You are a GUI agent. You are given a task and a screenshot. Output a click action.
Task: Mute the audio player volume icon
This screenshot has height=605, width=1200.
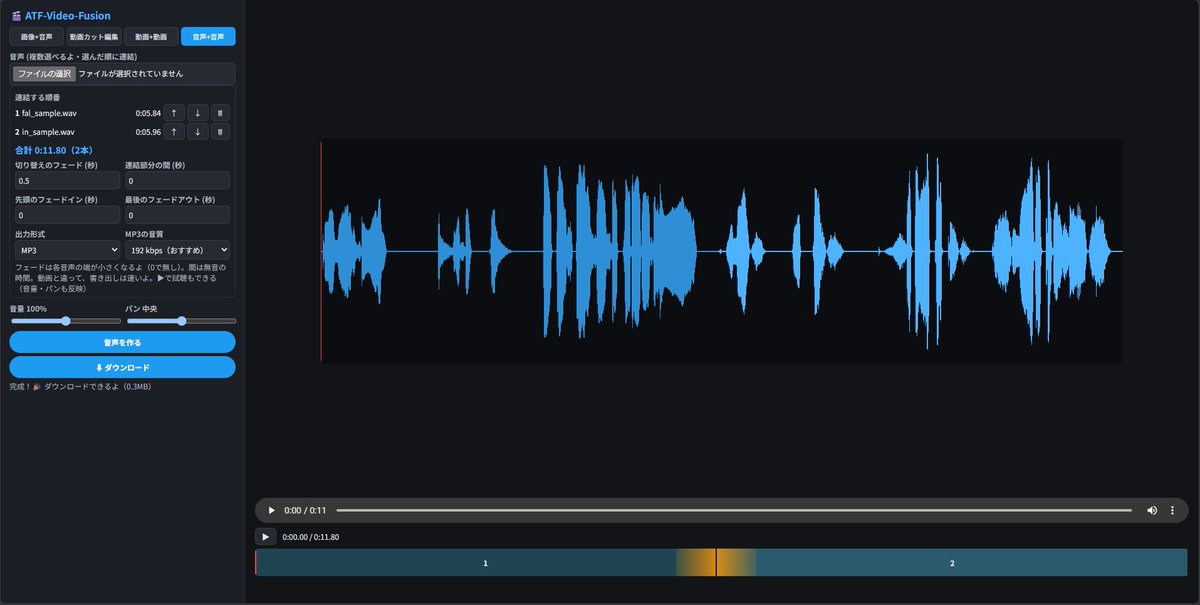tap(1152, 510)
